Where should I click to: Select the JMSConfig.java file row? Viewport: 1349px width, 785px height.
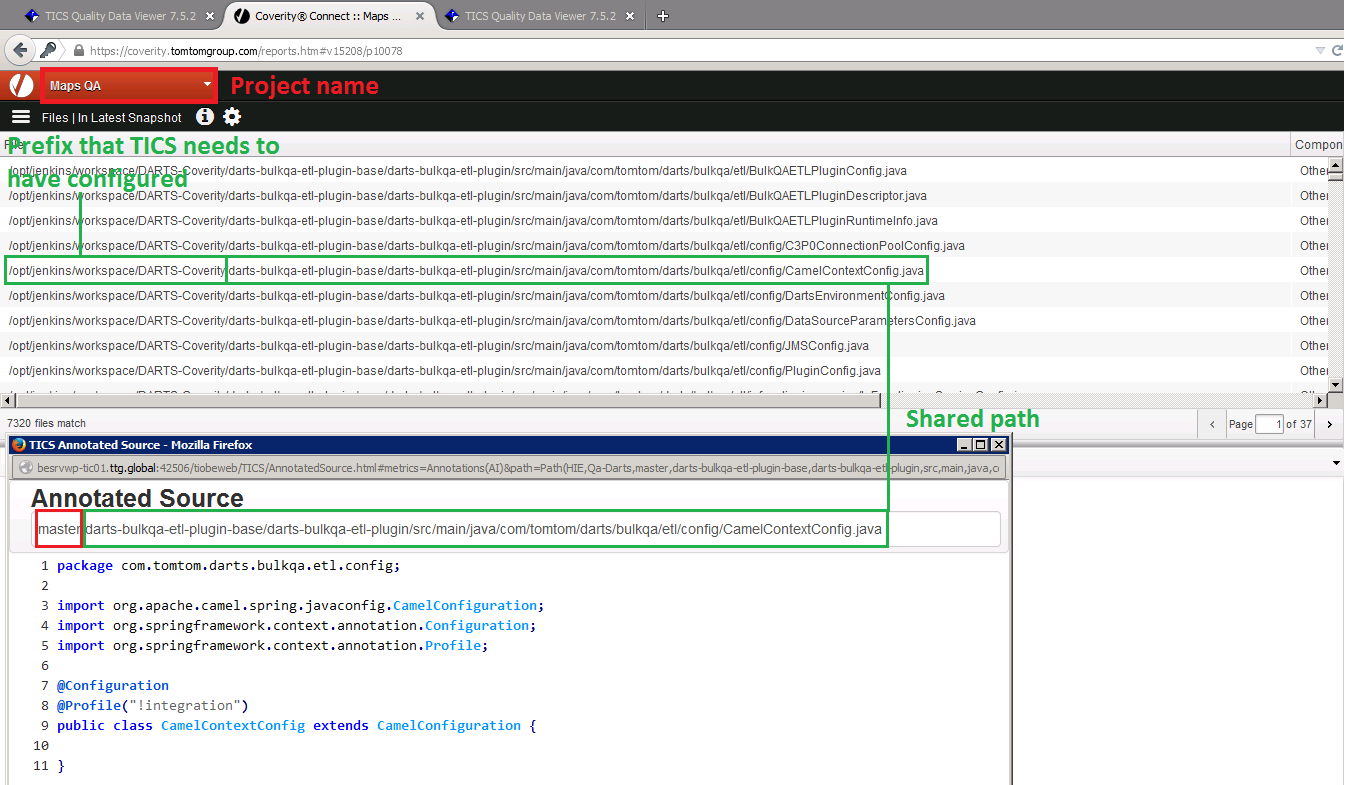(439, 346)
